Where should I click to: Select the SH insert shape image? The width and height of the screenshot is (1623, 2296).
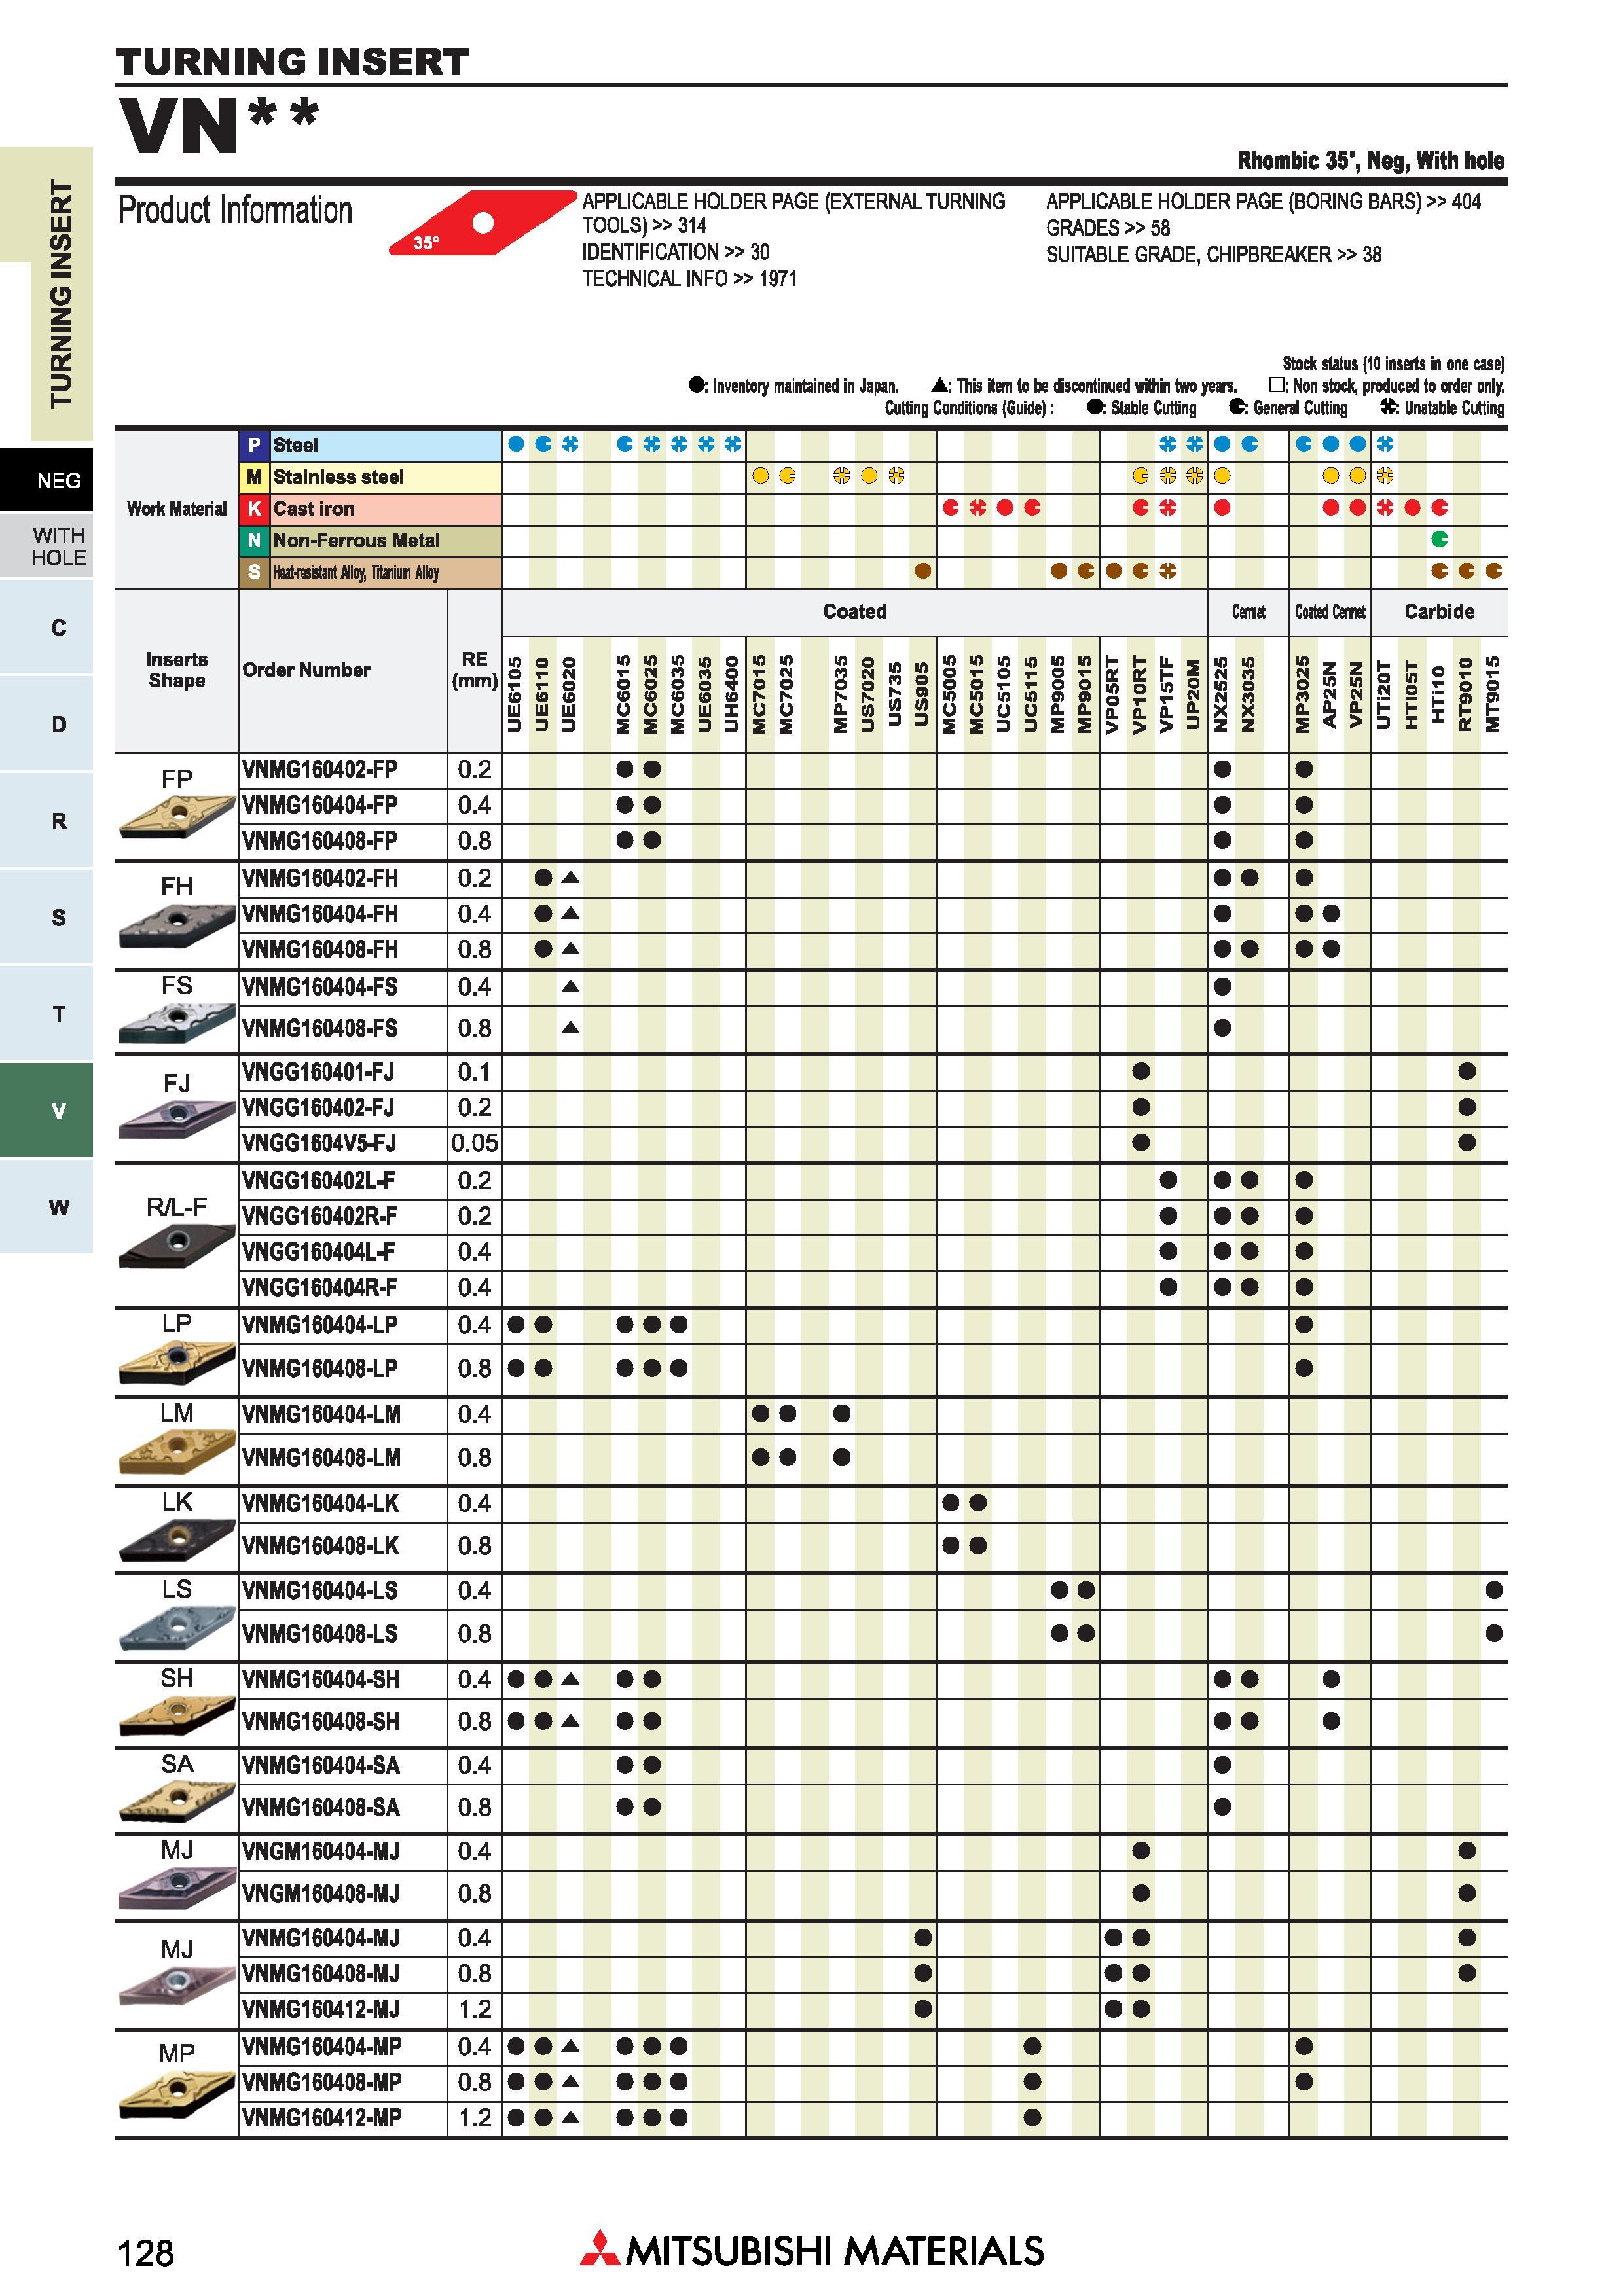(177, 1716)
